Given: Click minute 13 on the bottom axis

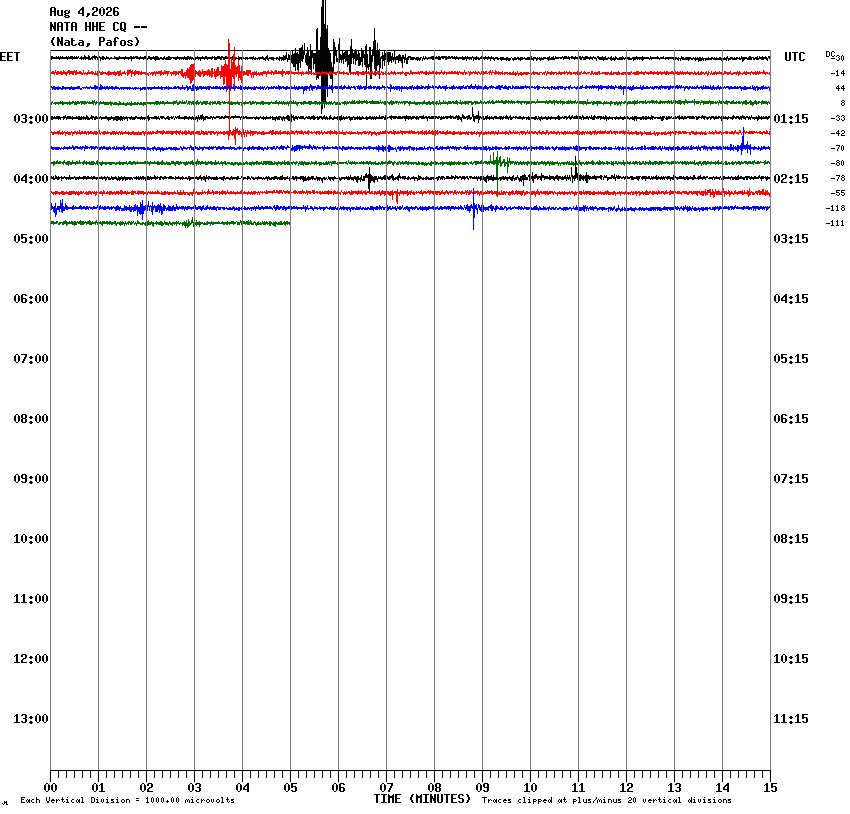Looking at the screenshot, I should coord(674,788).
